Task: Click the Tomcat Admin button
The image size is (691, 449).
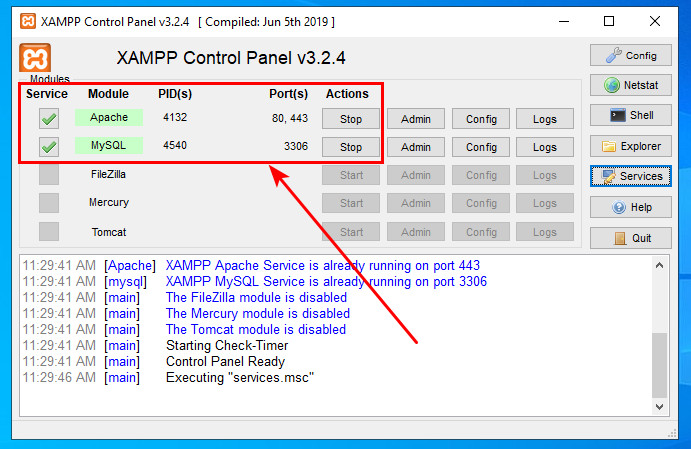Action: coord(416,232)
